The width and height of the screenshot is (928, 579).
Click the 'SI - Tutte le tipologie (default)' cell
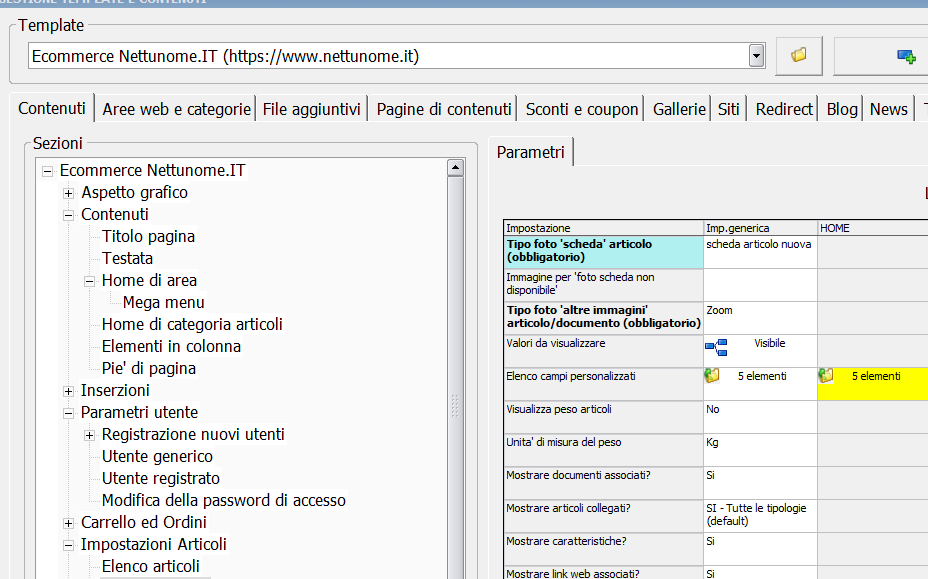pos(761,516)
